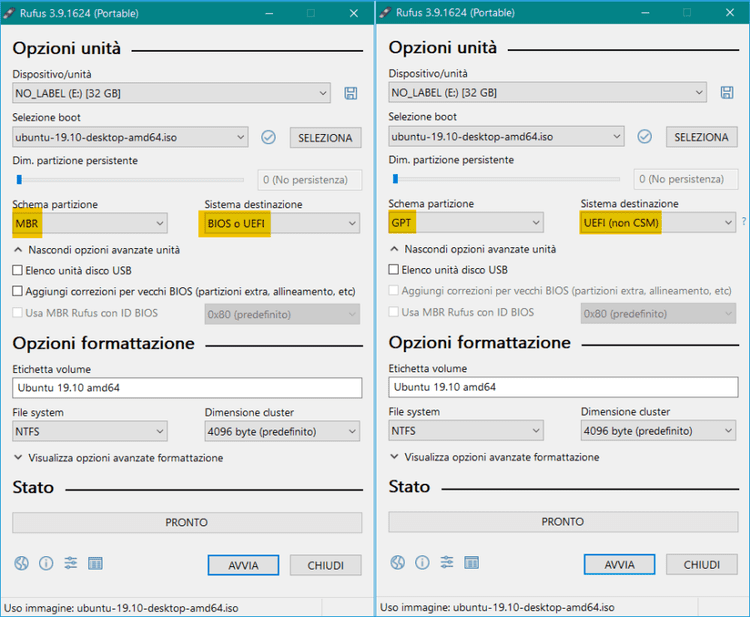750x617 pixels.
Task: Click the help question mark in right window
Action: [744, 221]
